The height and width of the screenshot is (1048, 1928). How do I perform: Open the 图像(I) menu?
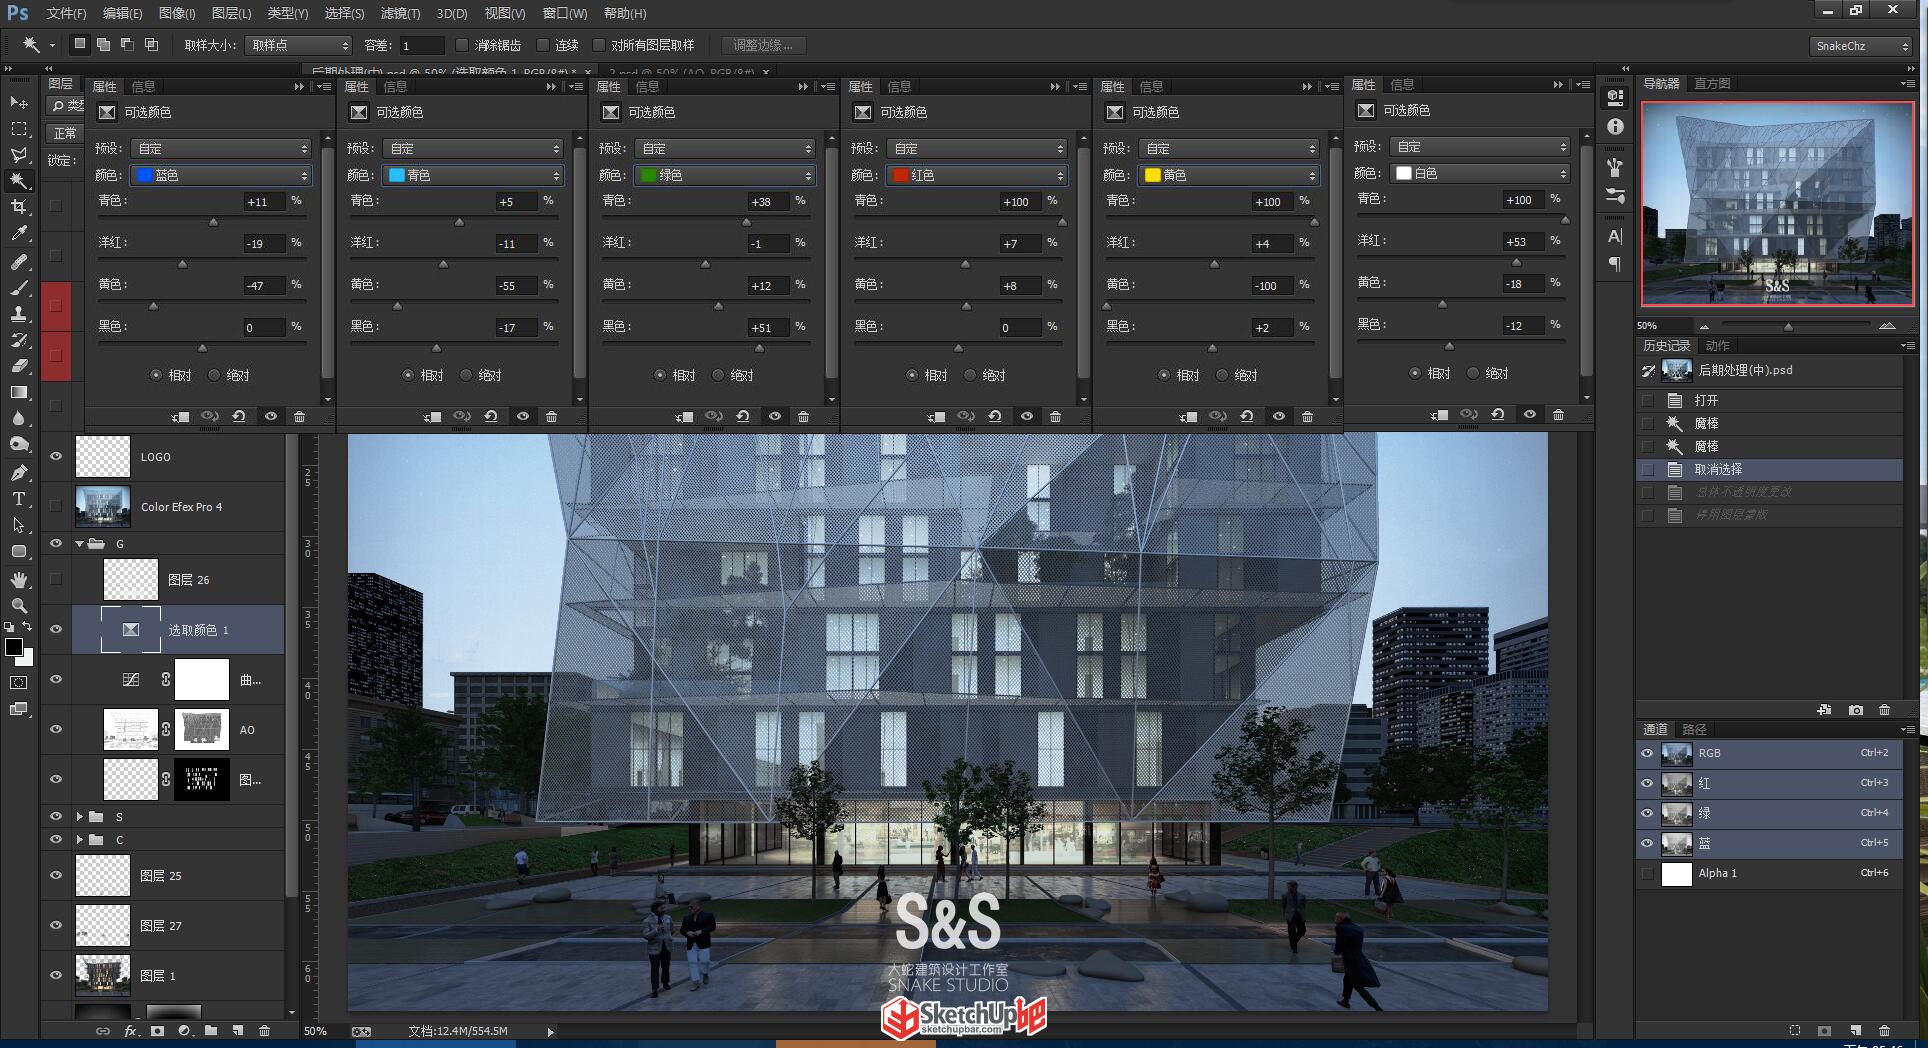(177, 13)
